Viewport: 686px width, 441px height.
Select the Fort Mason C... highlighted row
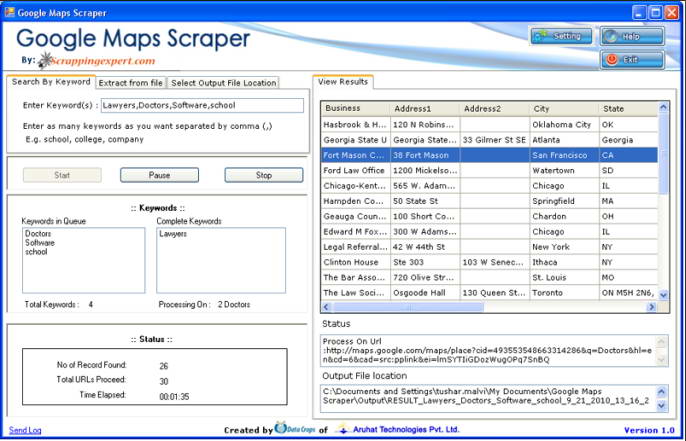[489, 155]
